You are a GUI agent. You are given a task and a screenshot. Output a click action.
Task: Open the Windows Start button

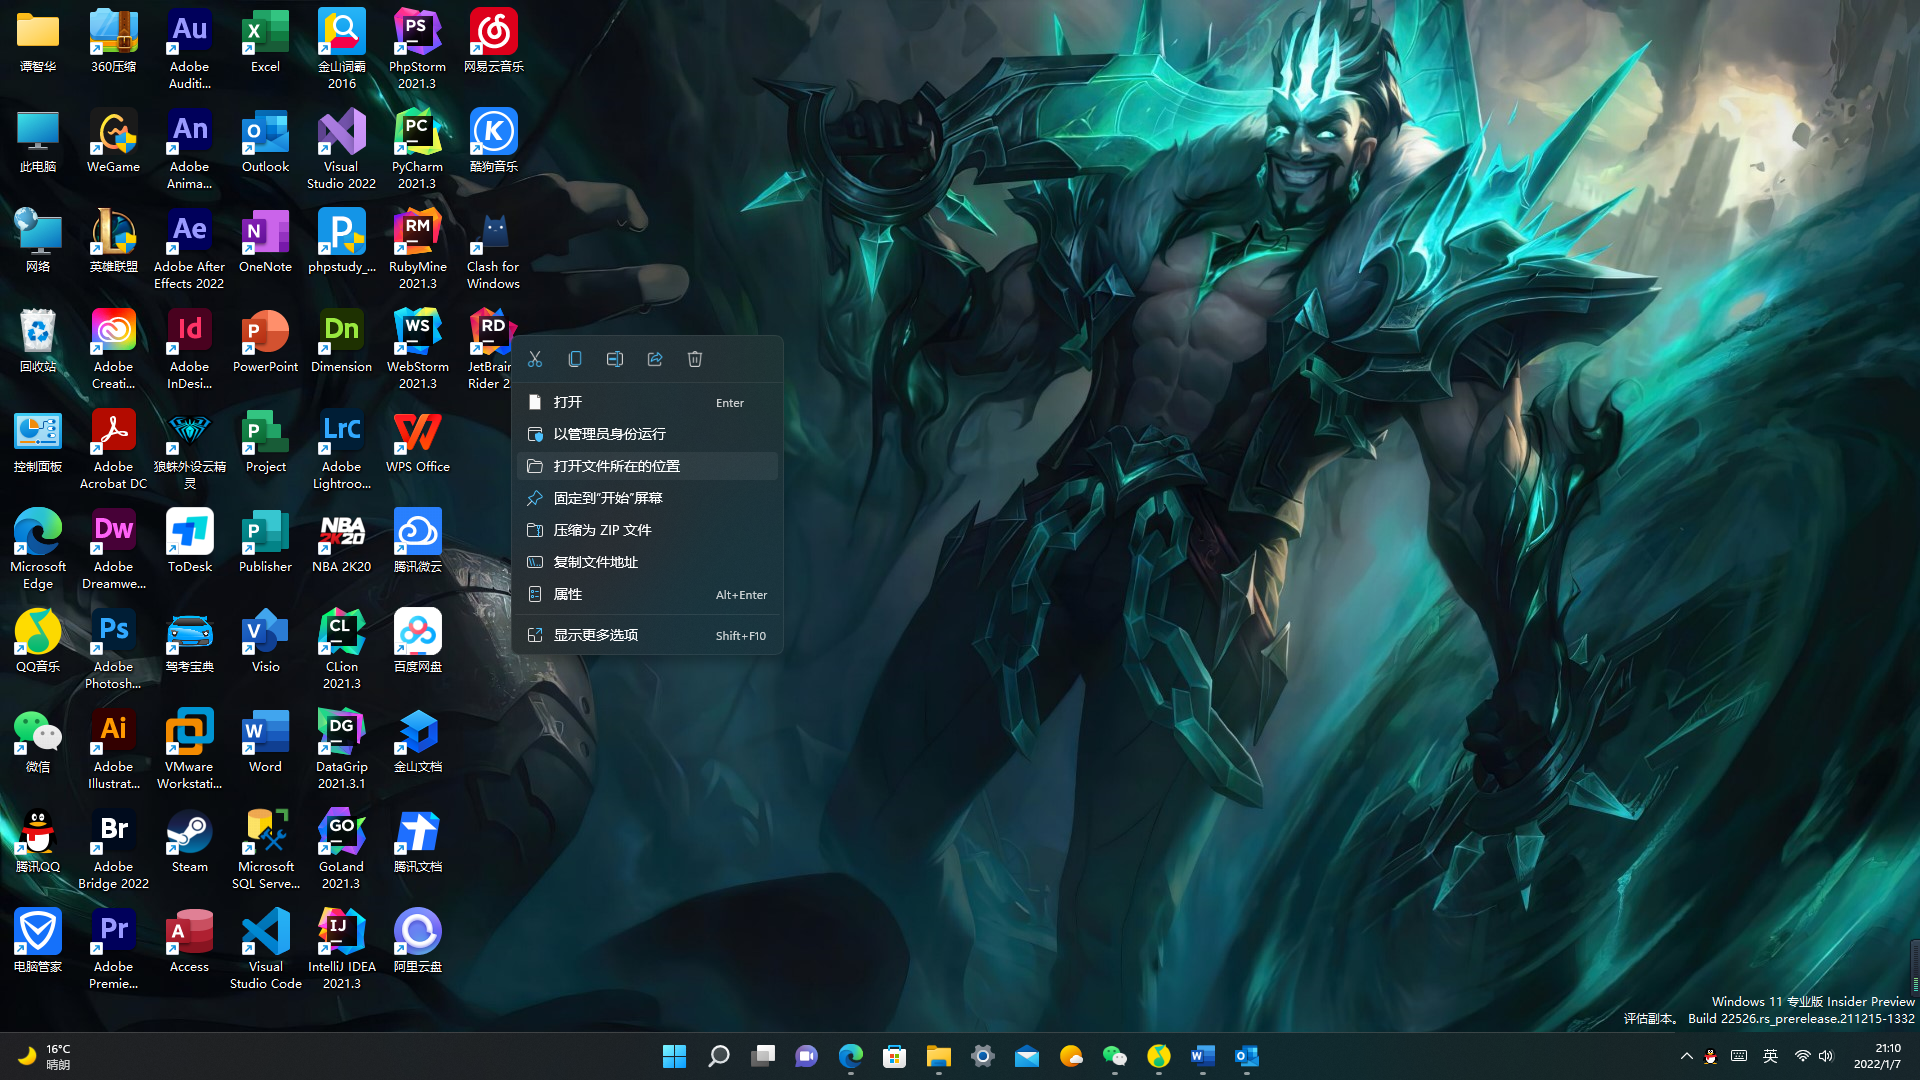[x=674, y=1056]
